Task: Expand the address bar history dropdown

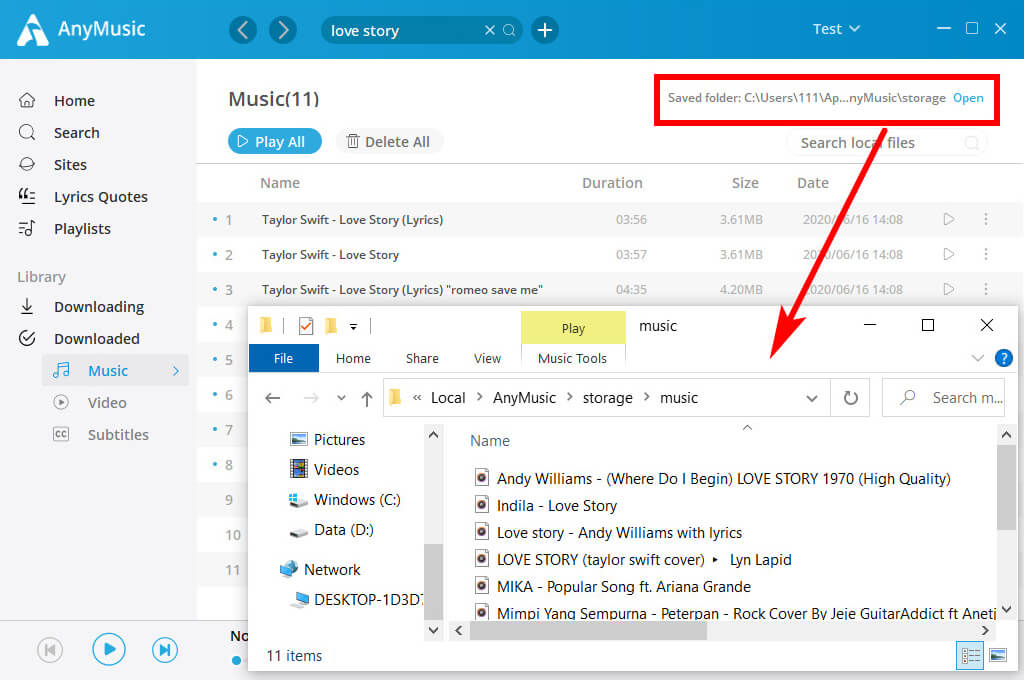Action: pos(812,398)
